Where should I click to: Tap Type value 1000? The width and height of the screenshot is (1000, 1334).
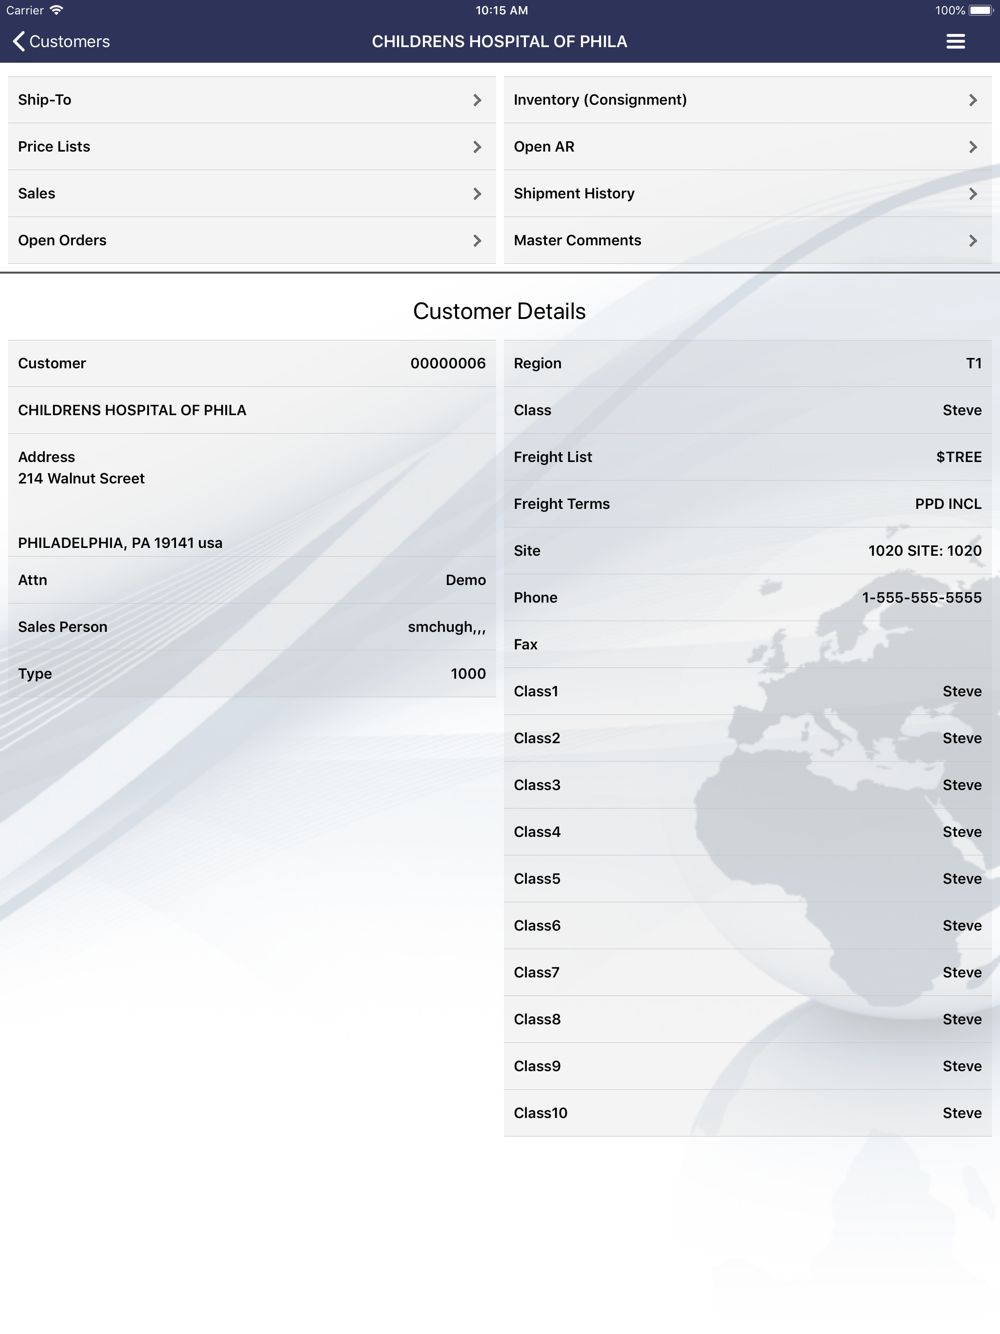pyautogui.click(x=468, y=675)
